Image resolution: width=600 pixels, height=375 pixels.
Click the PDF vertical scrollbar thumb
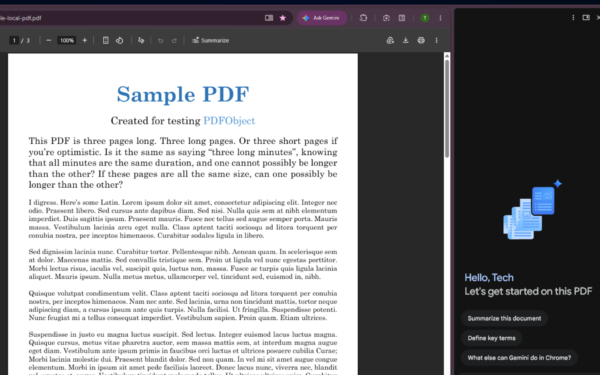[x=447, y=108]
